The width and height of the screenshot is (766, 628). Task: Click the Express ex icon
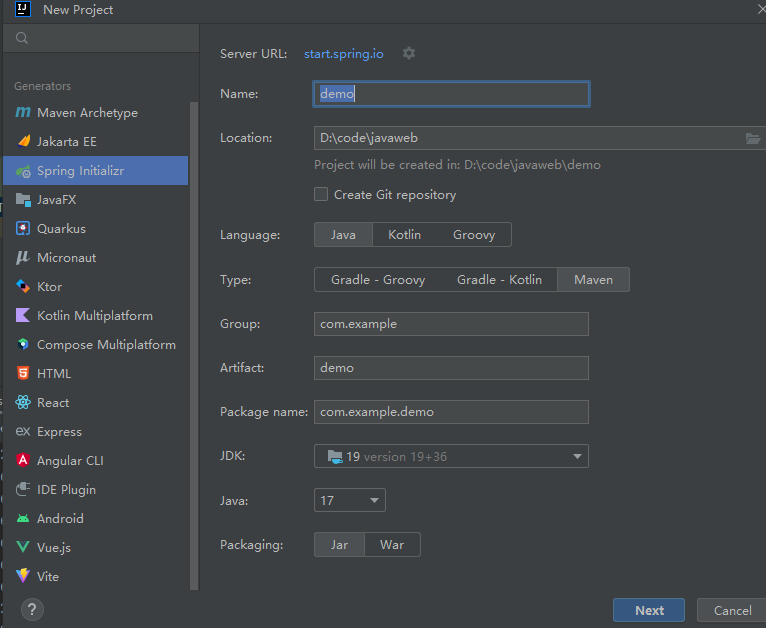[23, 432]
